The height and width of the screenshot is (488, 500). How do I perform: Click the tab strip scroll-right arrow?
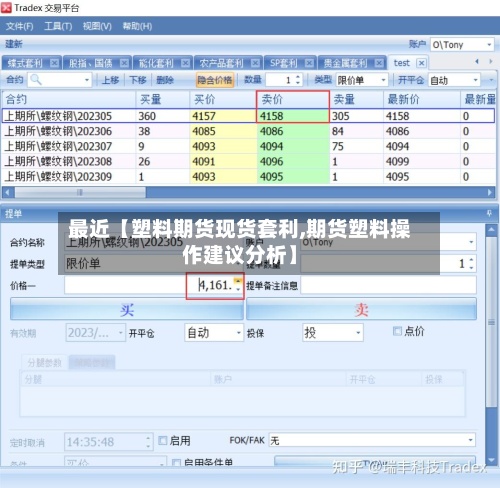490,61
